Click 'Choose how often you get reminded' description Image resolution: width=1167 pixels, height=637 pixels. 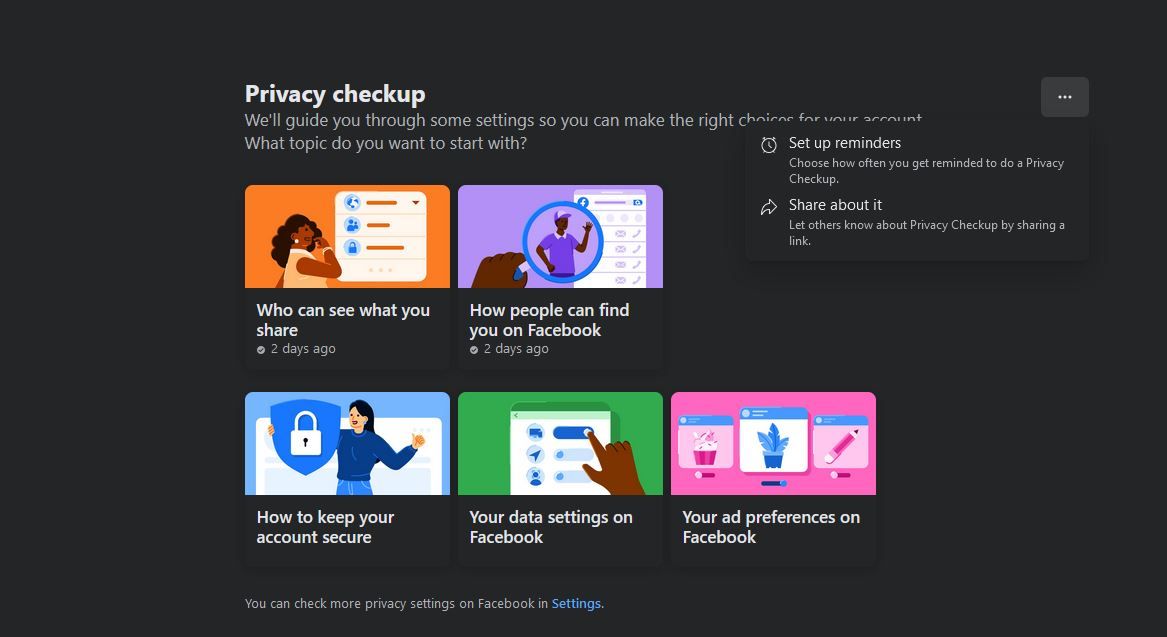pyautogui.click(x=926, y=170)
